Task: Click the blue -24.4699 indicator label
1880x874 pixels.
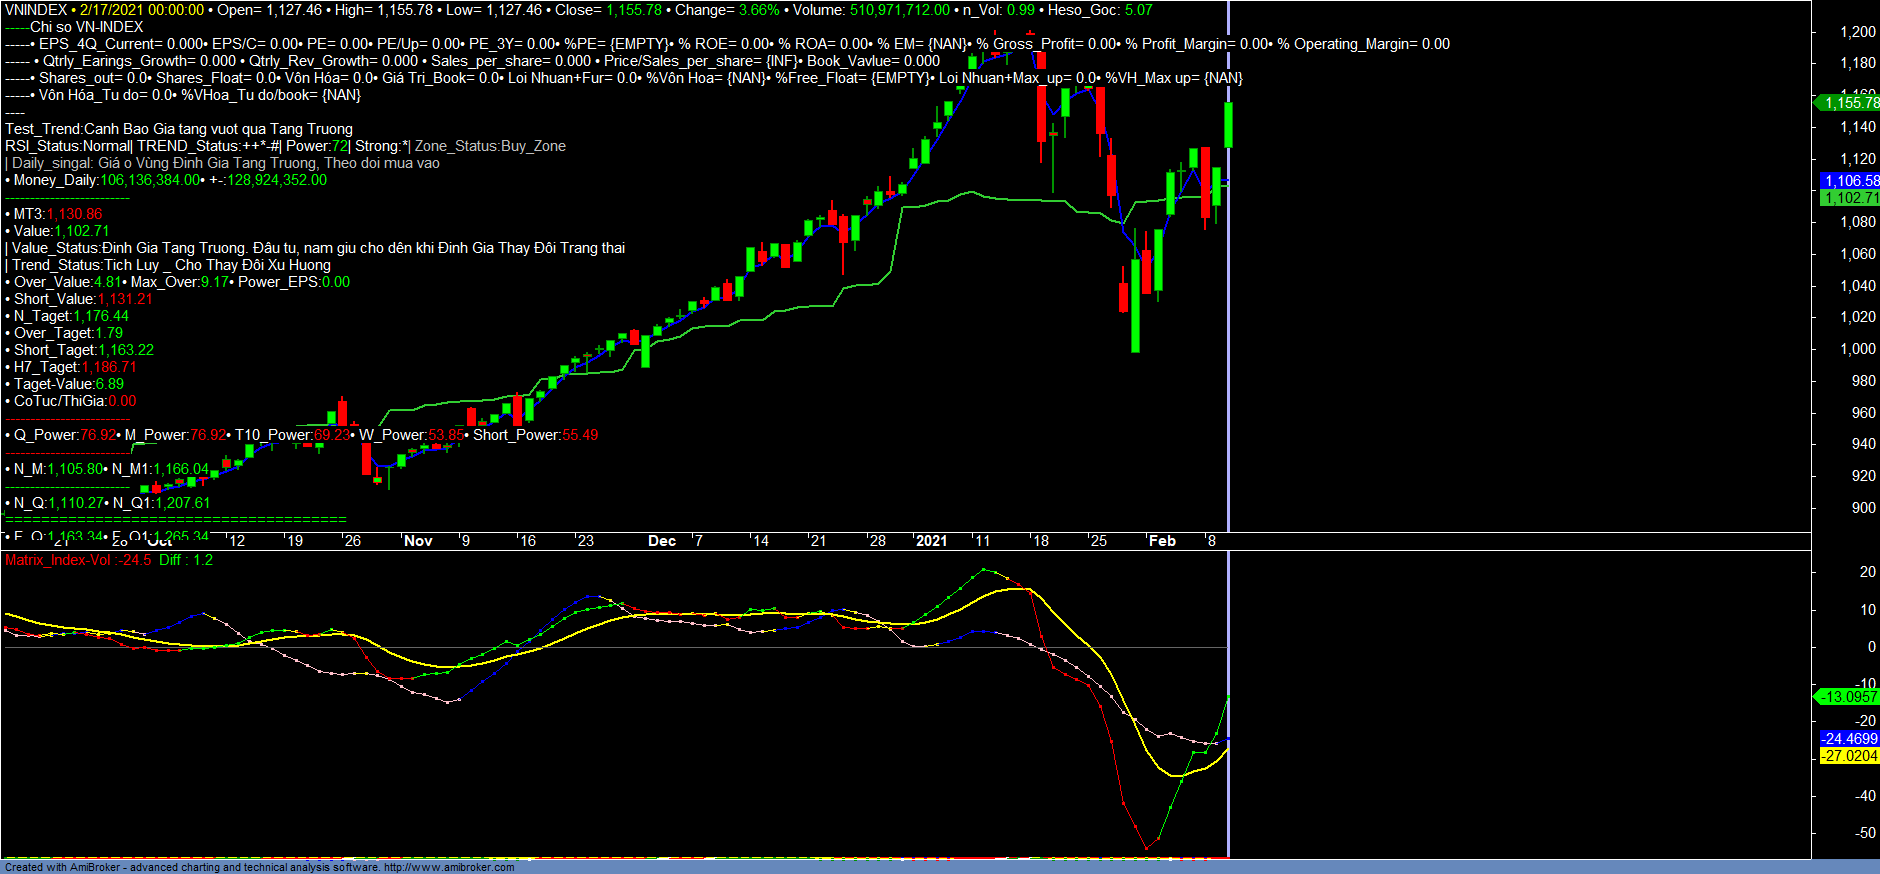Action: point(1849,739)
